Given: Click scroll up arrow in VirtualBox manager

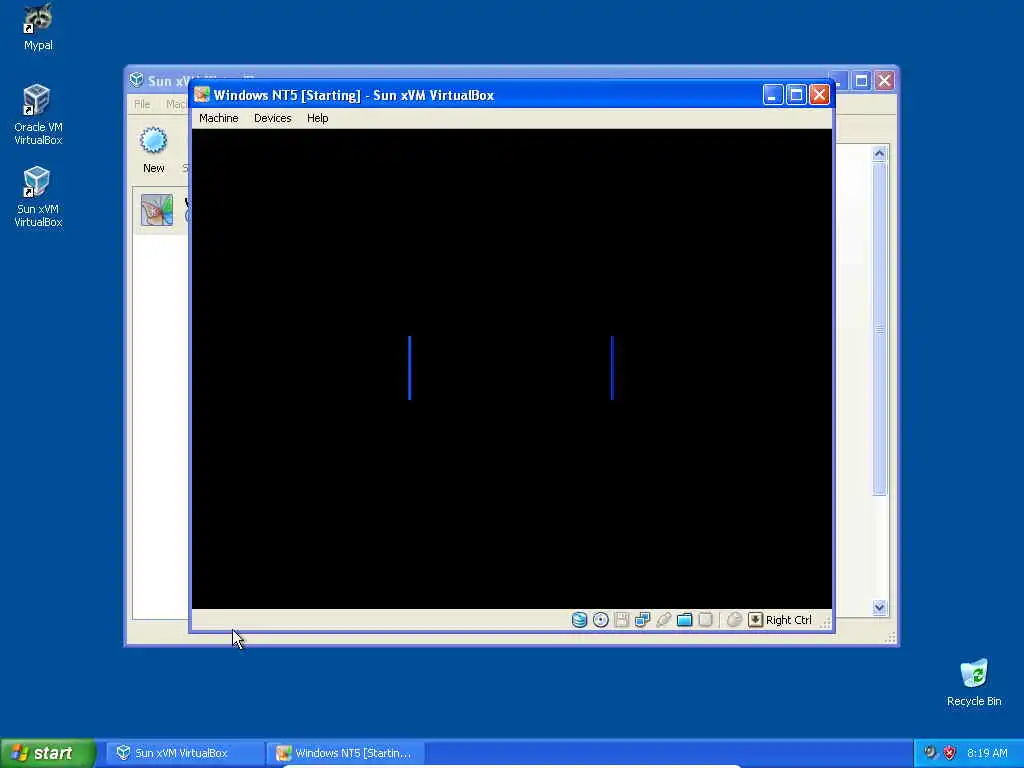Looking at the screenshot, I should pyautogui.click(x=879, y=154).
